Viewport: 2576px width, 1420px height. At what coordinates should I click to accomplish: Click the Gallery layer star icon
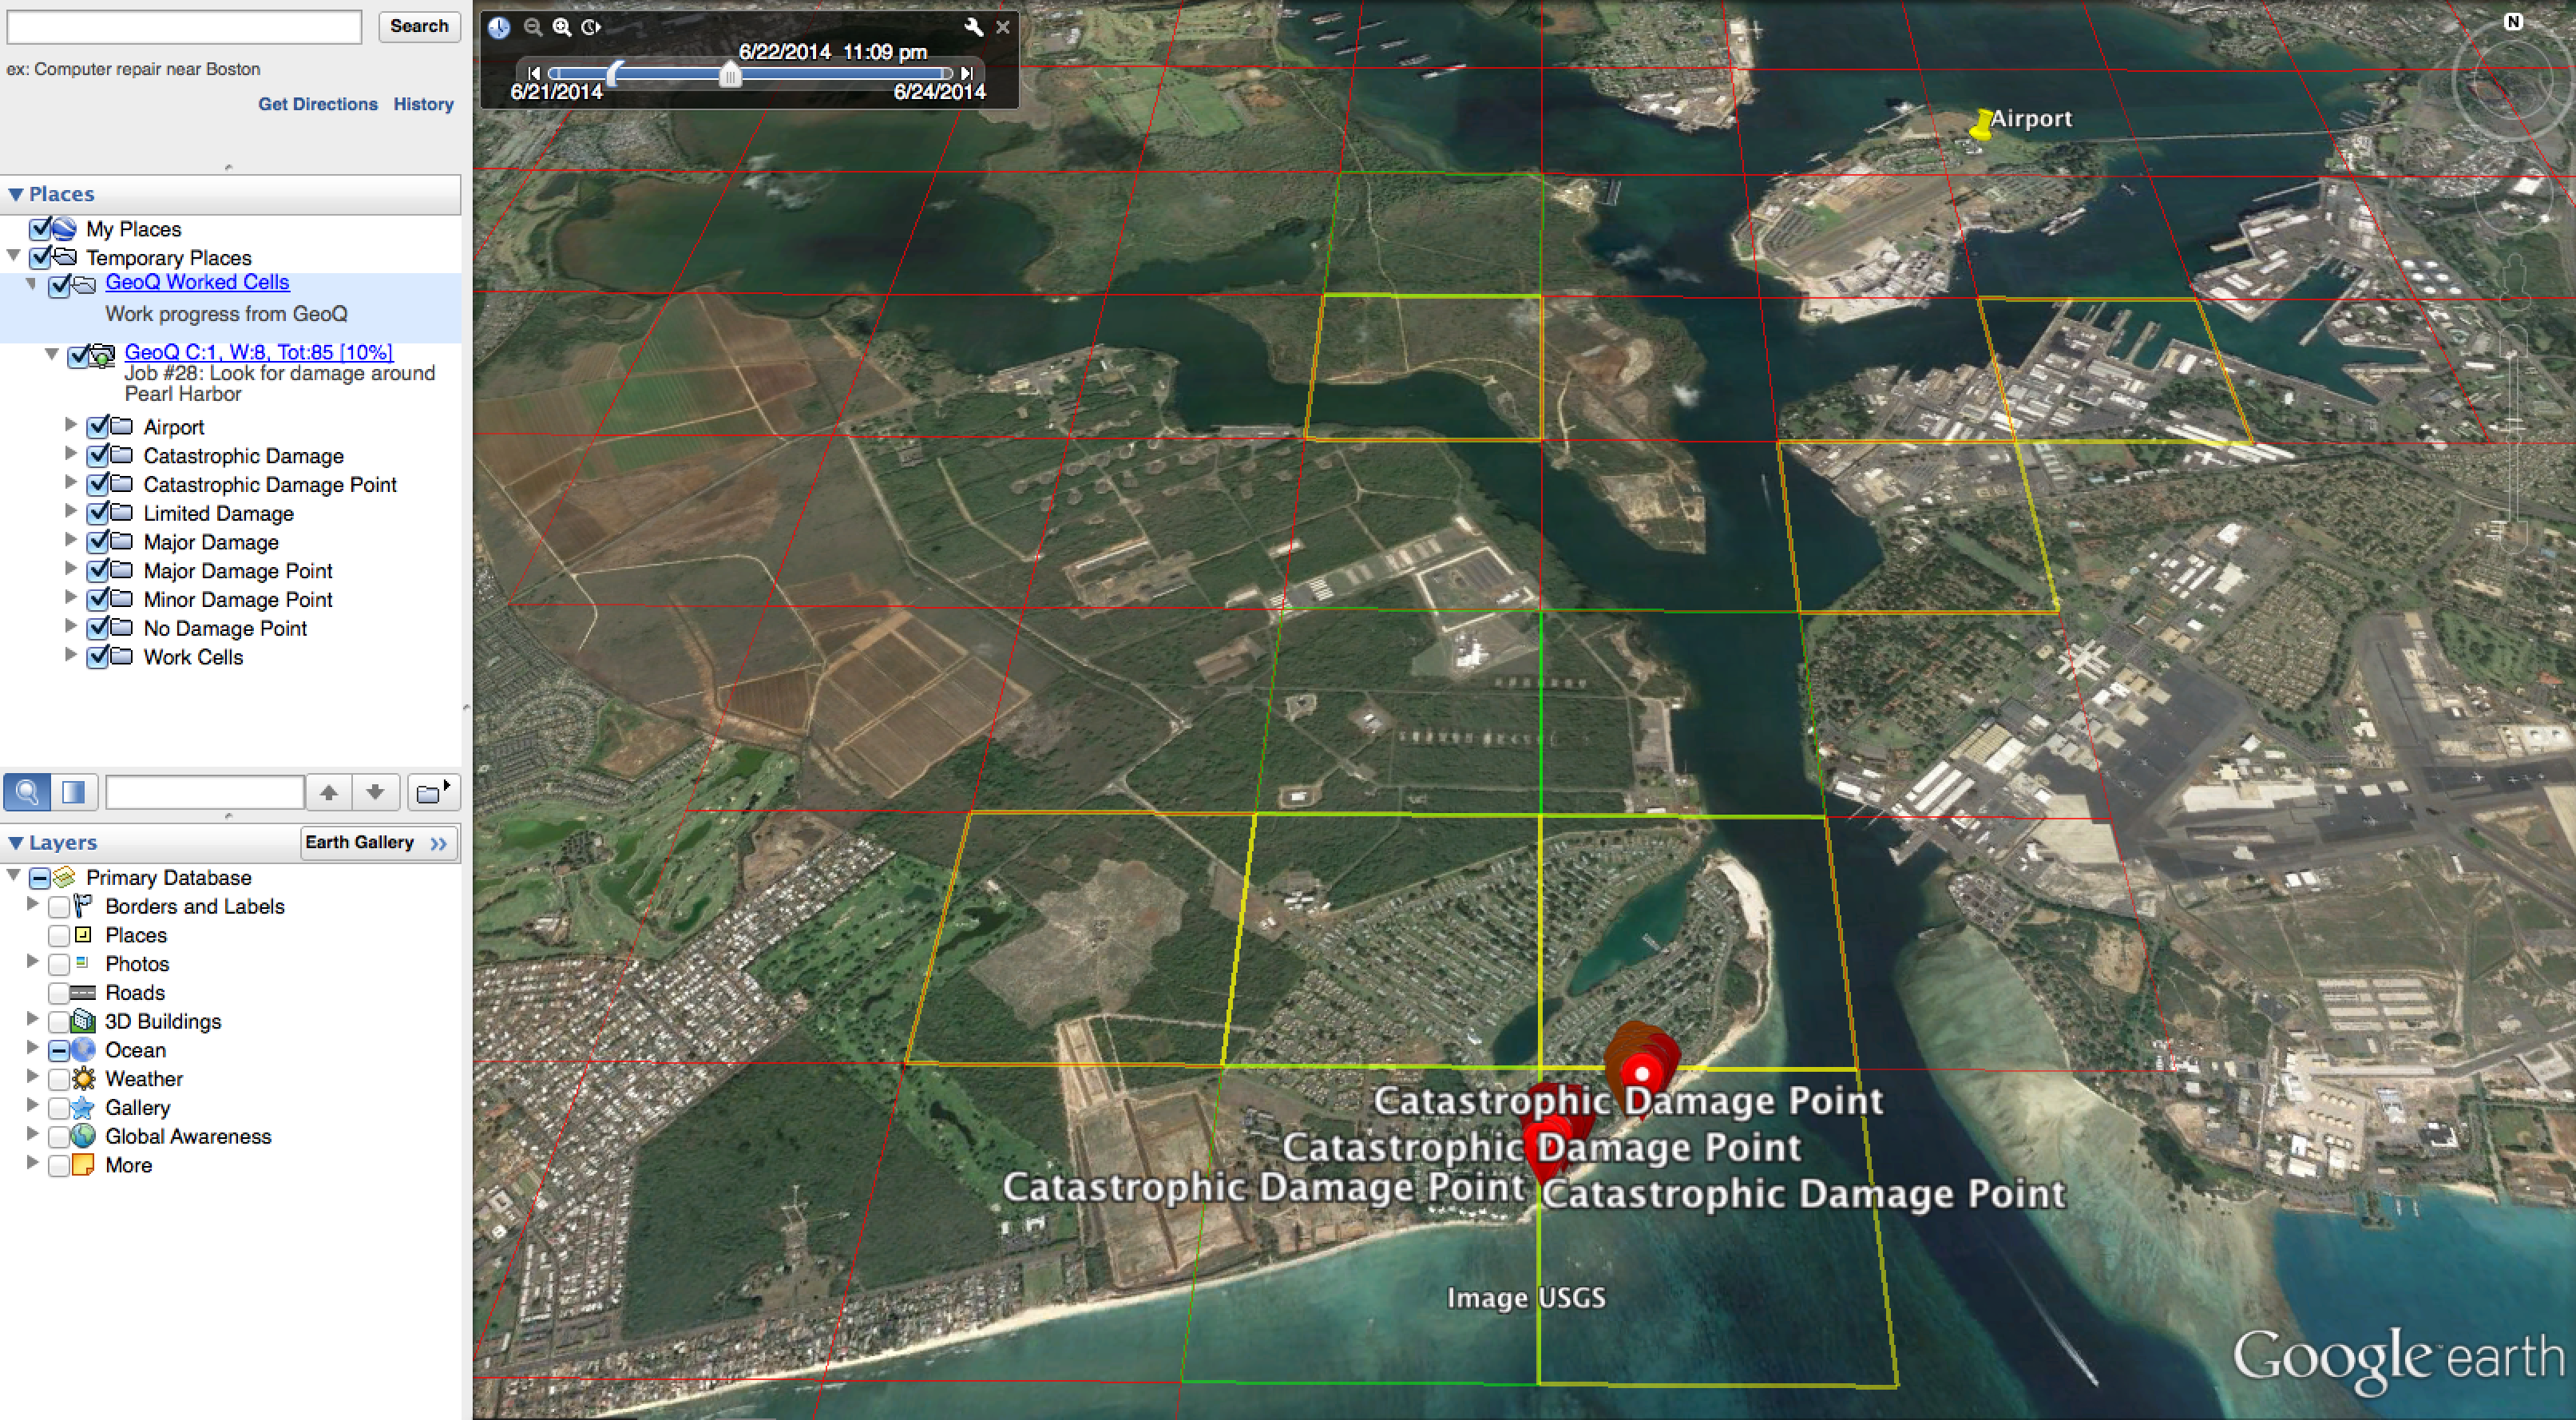84,1108
